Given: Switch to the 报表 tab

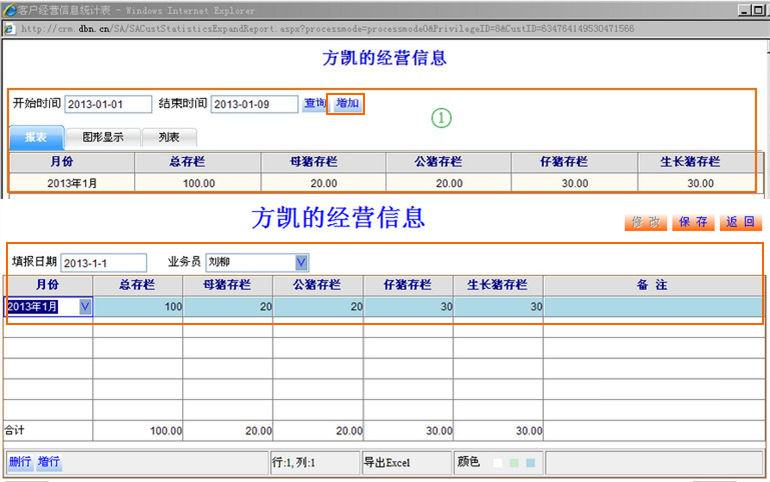Looking at the screenshot, I should pyautogui.click(x=36, y=138).
